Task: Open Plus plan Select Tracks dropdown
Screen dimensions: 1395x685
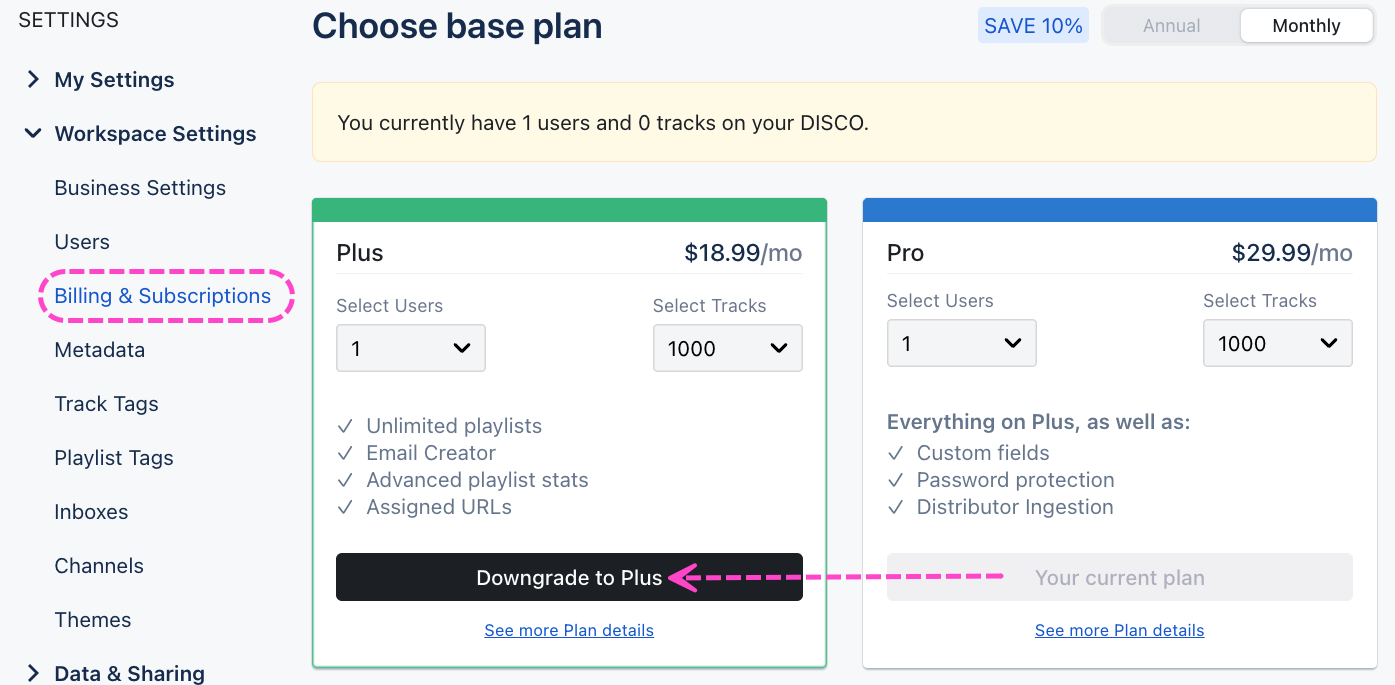Action: (727, 348)
